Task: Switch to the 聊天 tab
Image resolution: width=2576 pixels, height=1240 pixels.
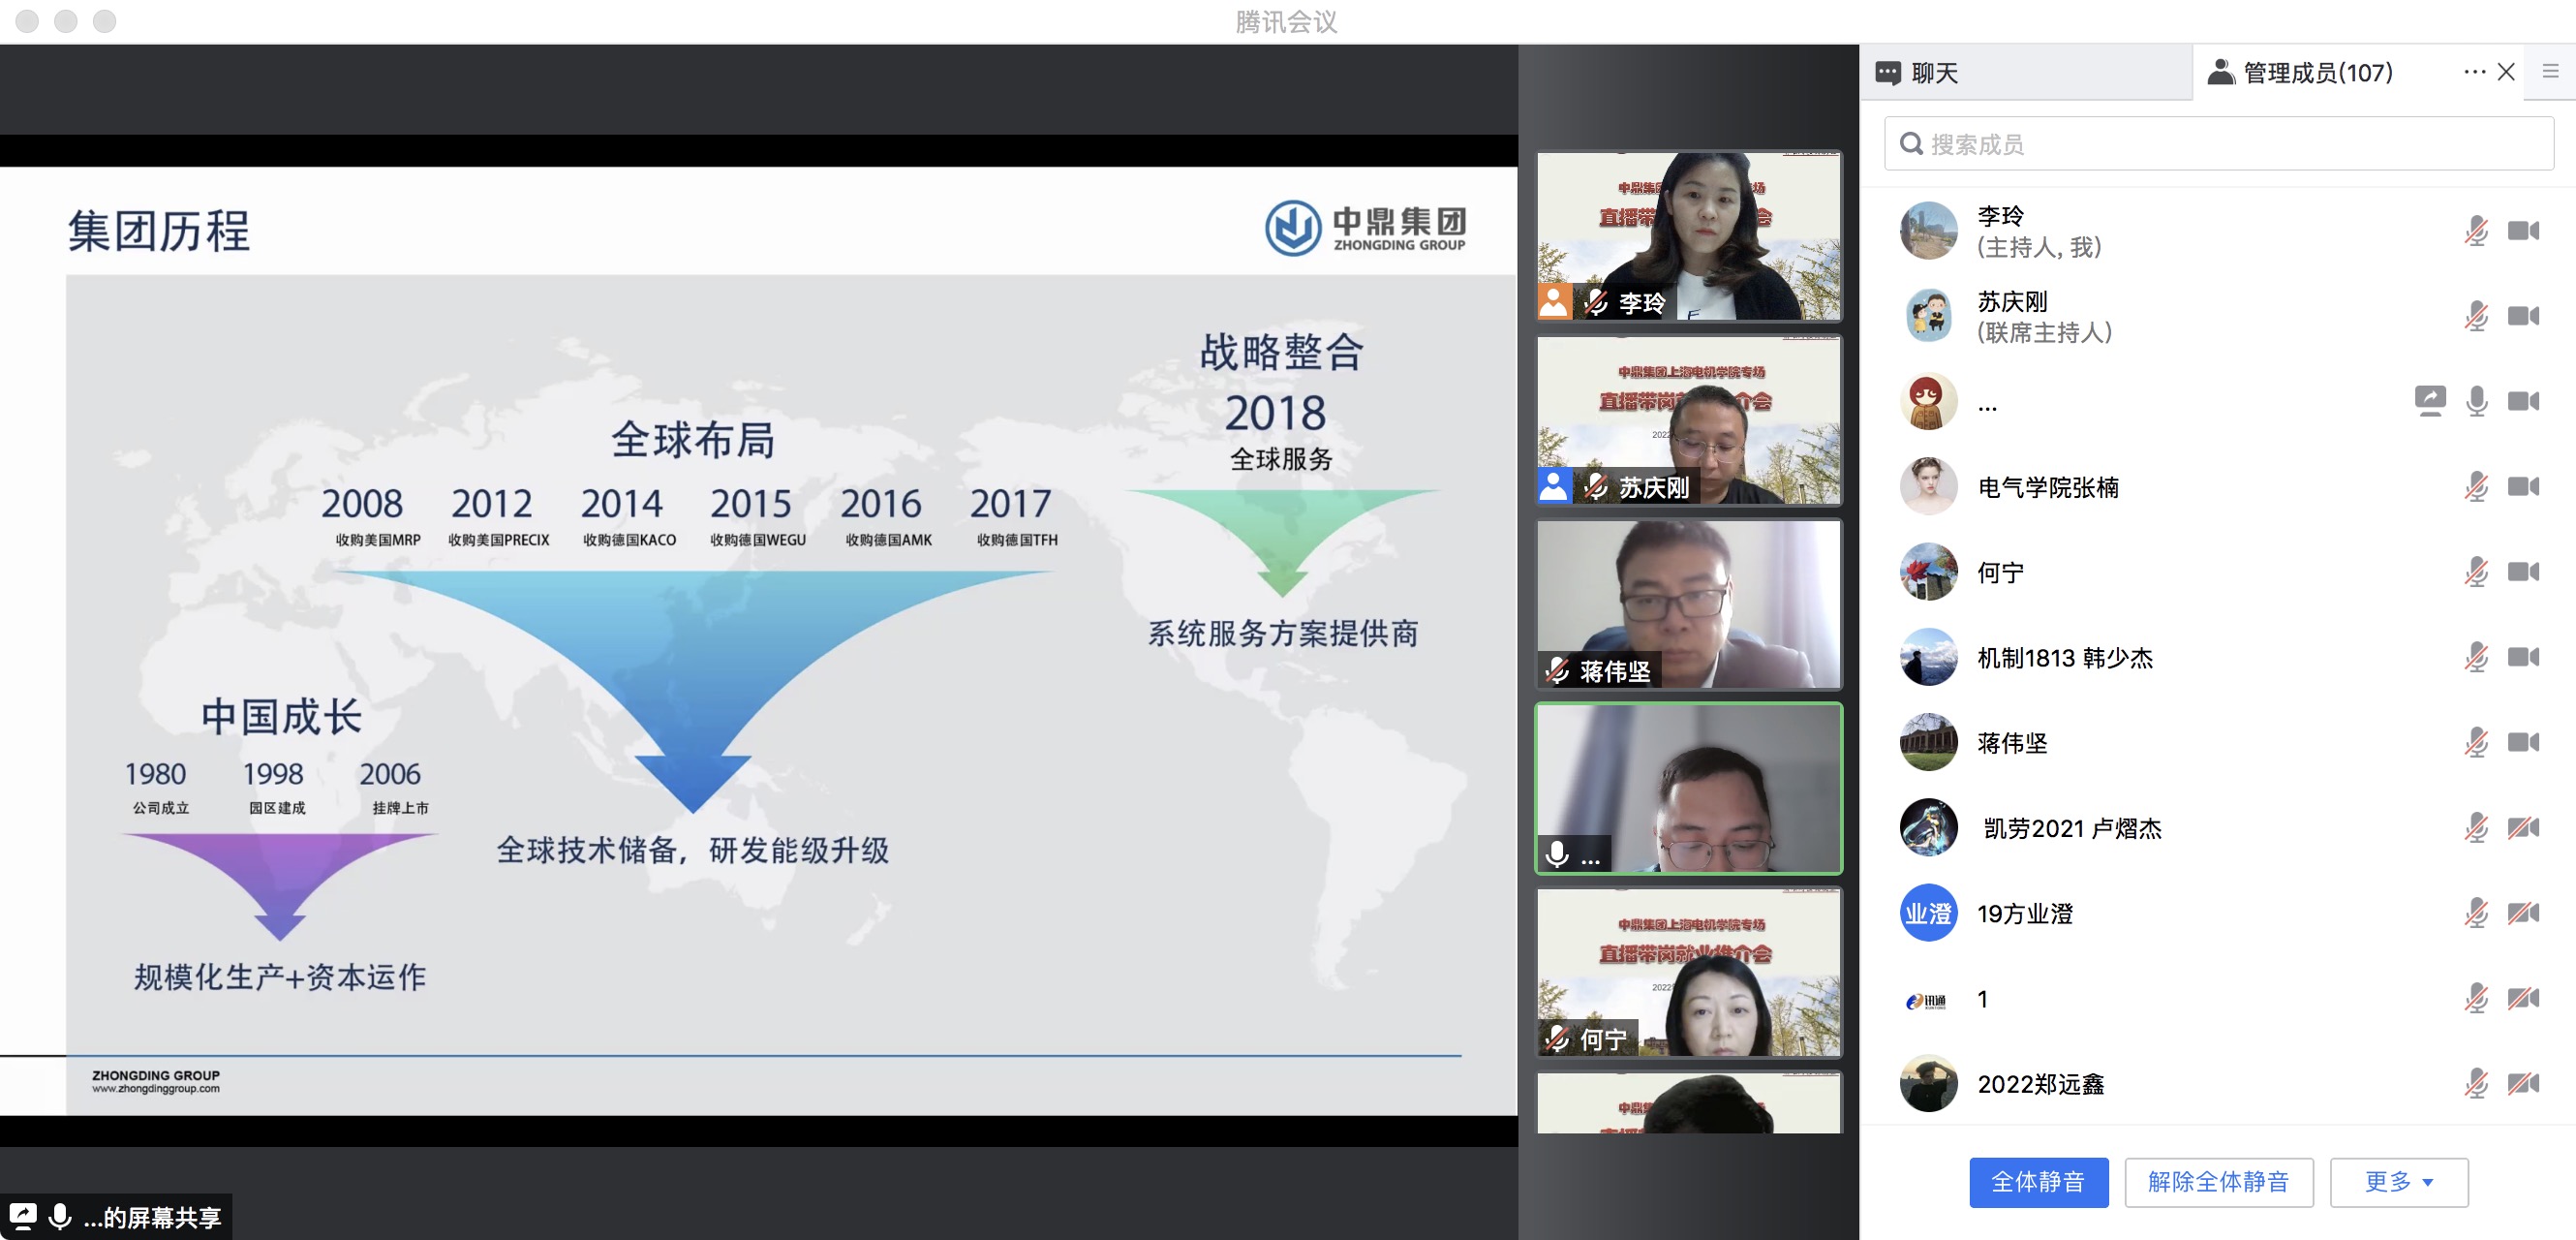Action: click(x=1934, y=73)
